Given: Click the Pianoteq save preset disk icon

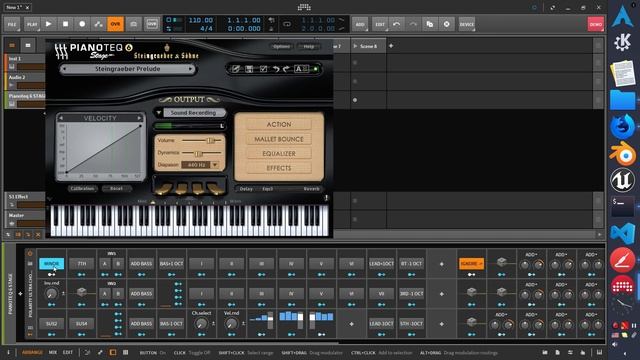Looking at the screenshot, I should coord(249,69).
